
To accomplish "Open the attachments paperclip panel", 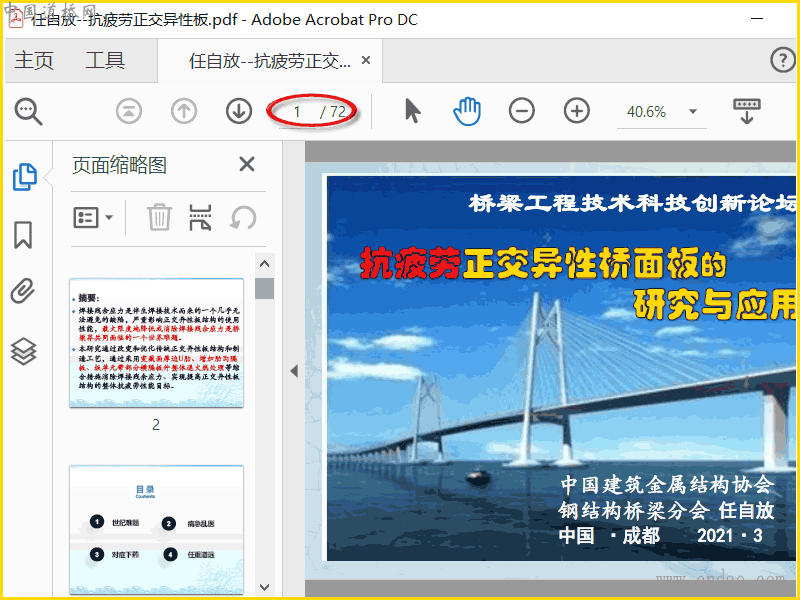I will pos(23,291).
